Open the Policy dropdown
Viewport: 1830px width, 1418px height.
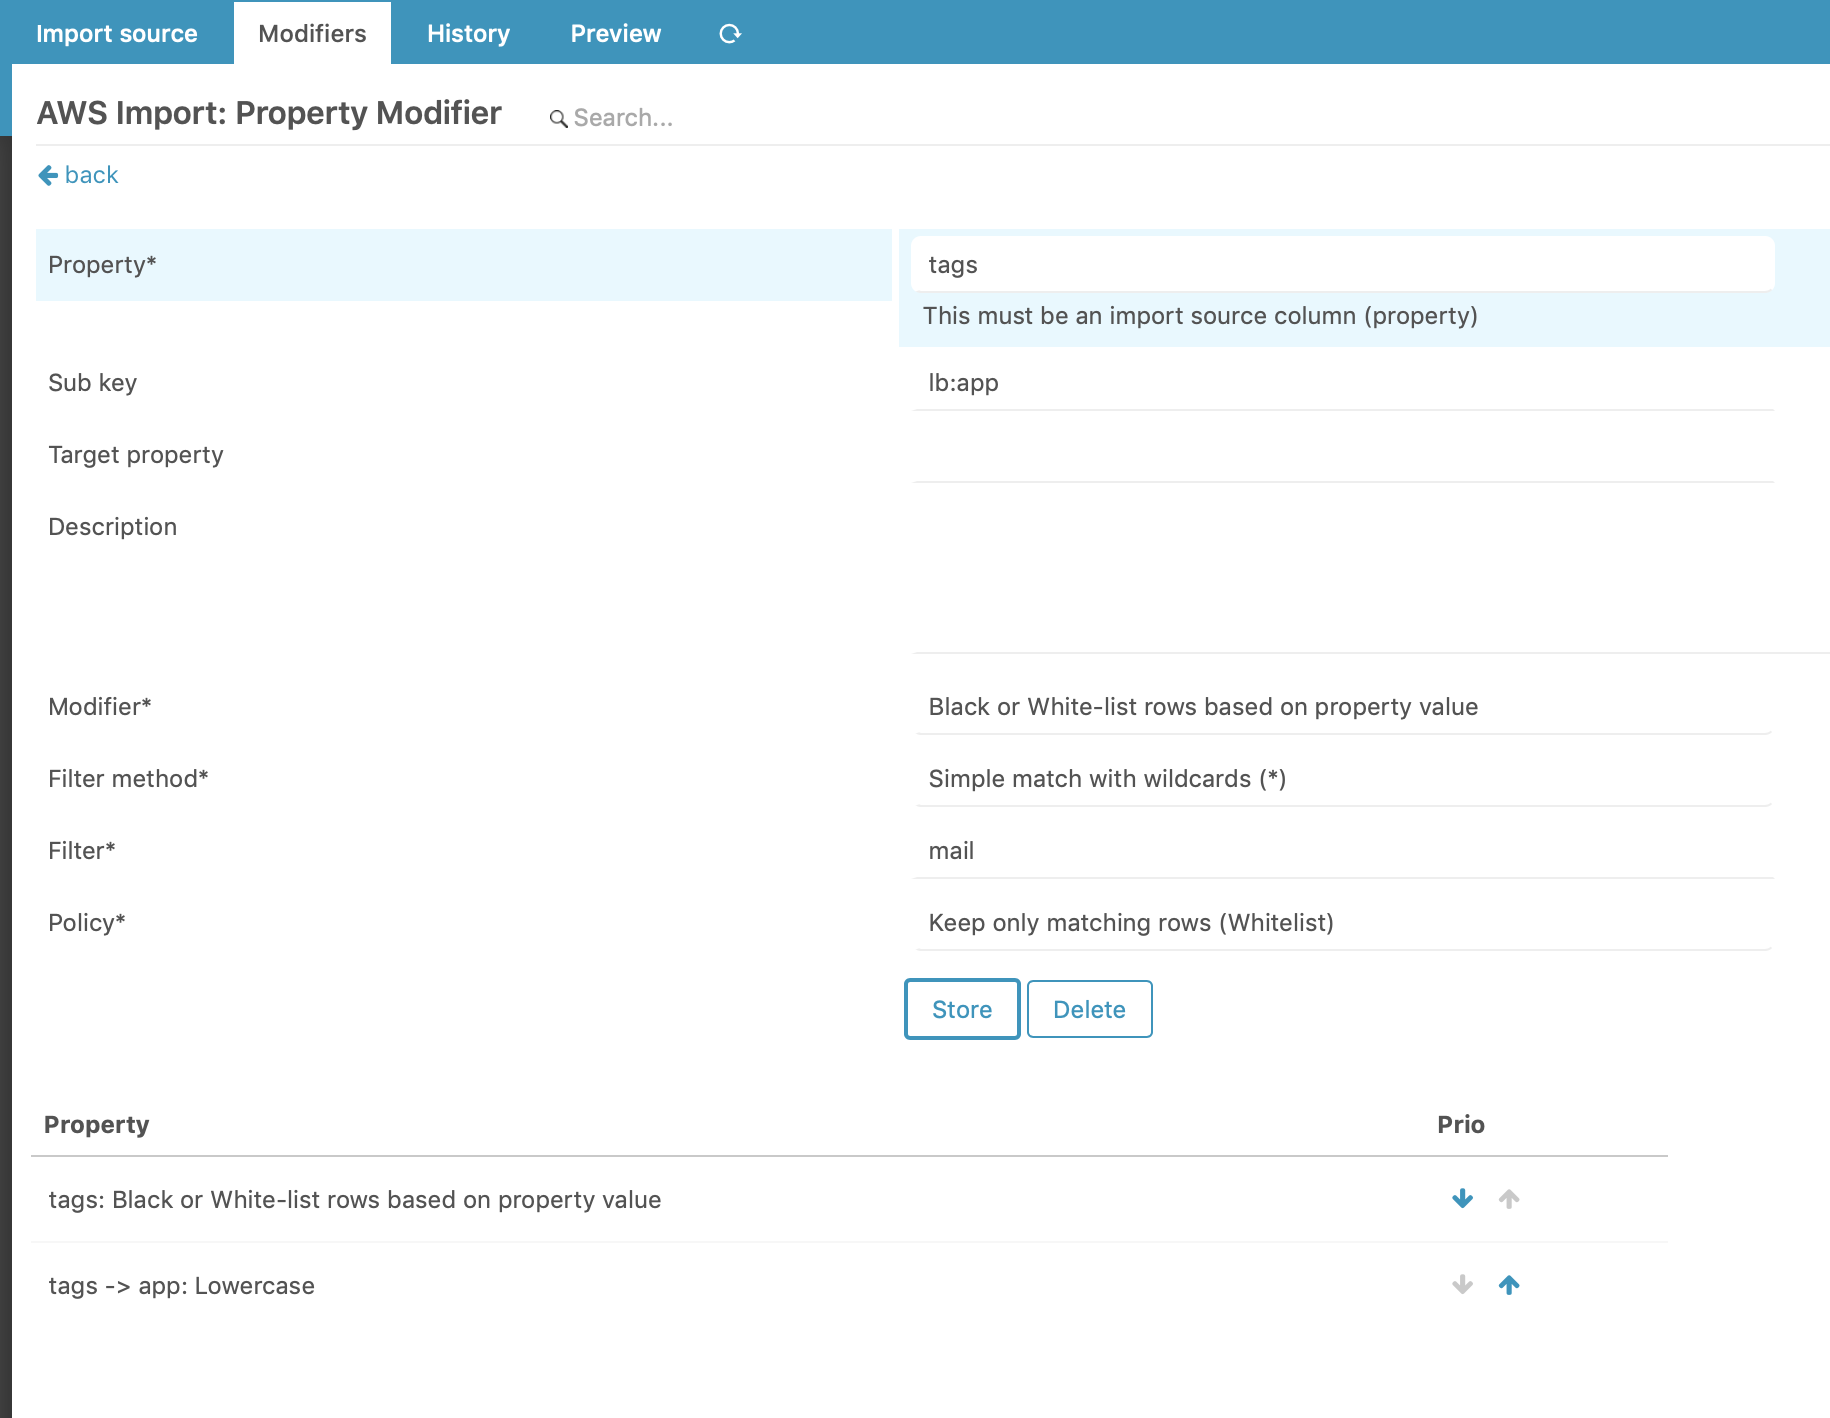point(1343,923)
